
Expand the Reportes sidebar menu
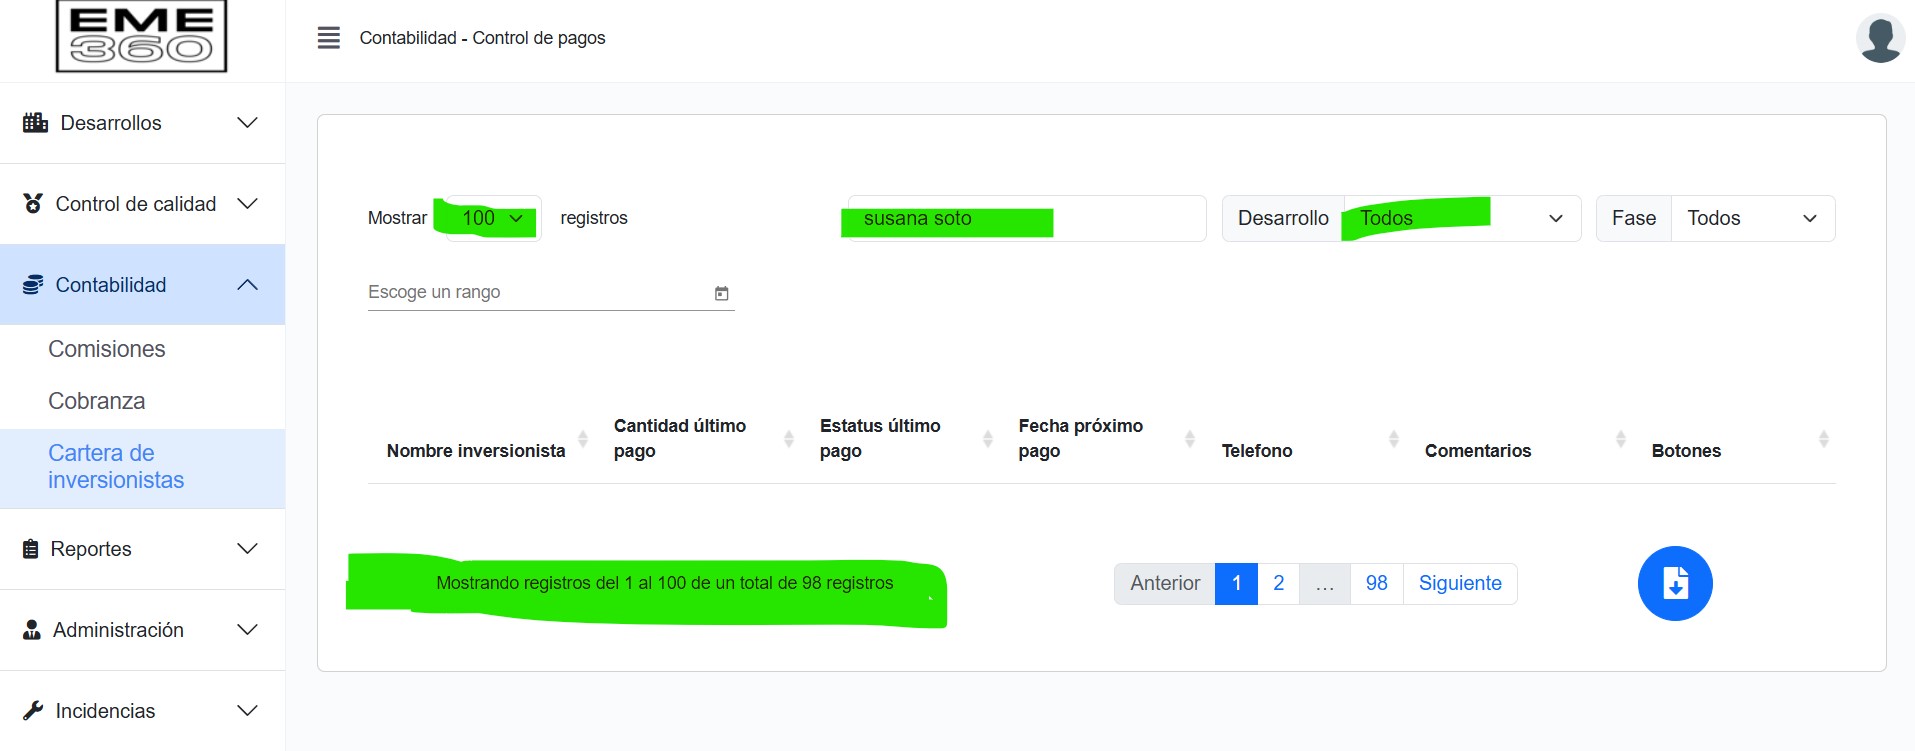coord(142,549)
